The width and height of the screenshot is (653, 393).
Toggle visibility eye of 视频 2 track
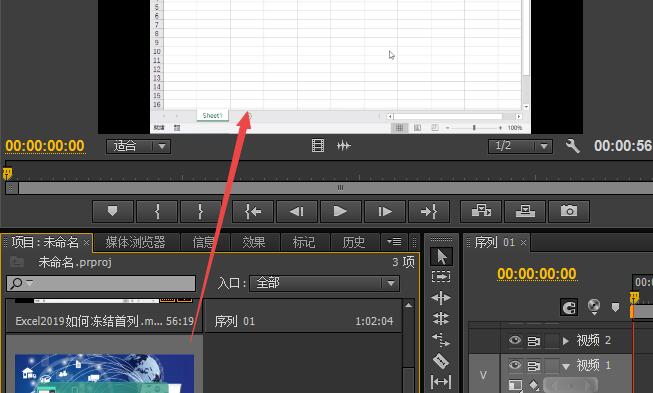point(515,341)
